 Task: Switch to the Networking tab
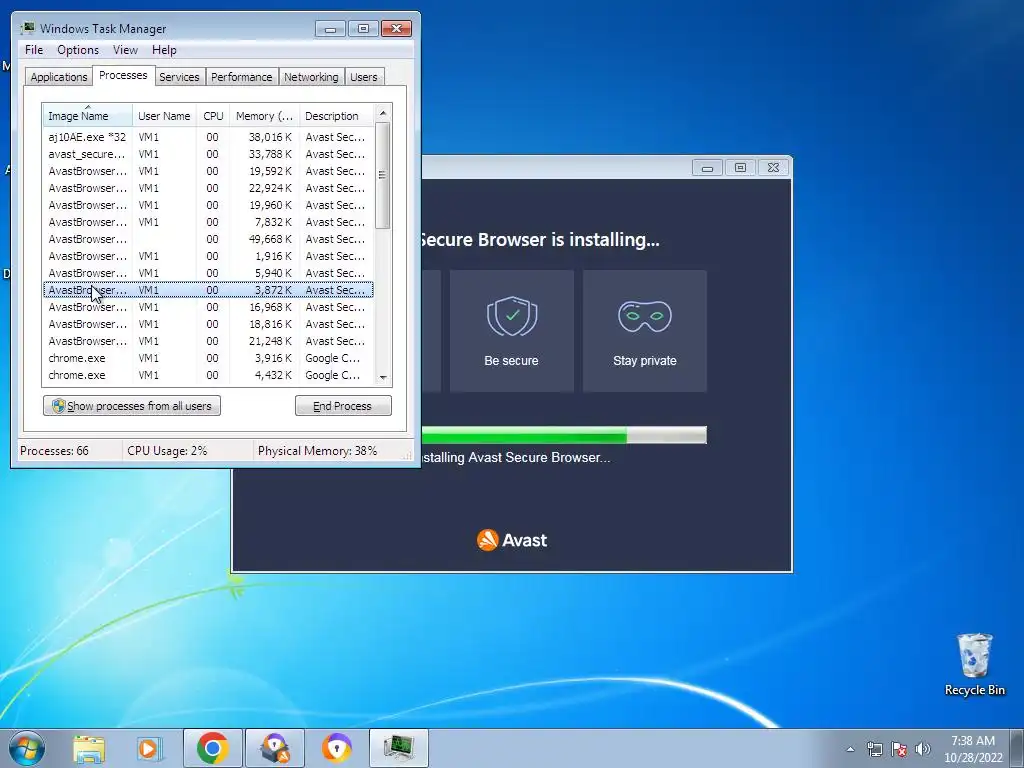[x=312, y=77]
